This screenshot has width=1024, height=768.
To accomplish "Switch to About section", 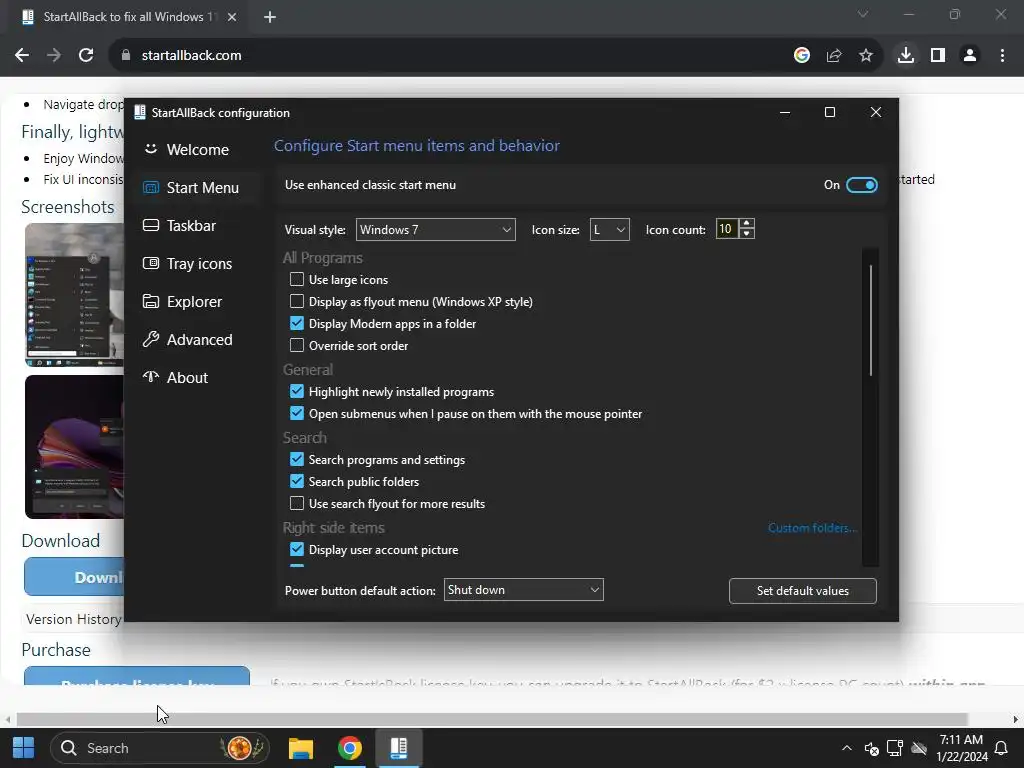I will (187, 377).
